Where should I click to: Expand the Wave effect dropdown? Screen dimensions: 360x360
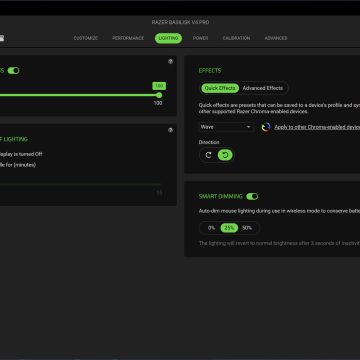click(x=226, y=127)
